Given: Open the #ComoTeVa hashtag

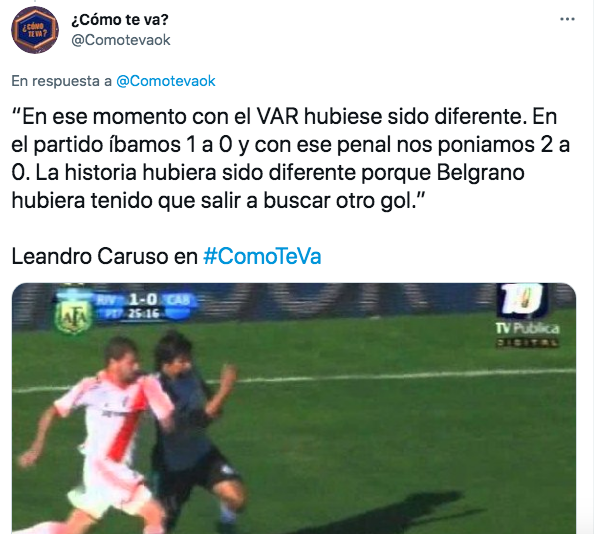Looking at the screenshot, I should [x=262, y=256].
